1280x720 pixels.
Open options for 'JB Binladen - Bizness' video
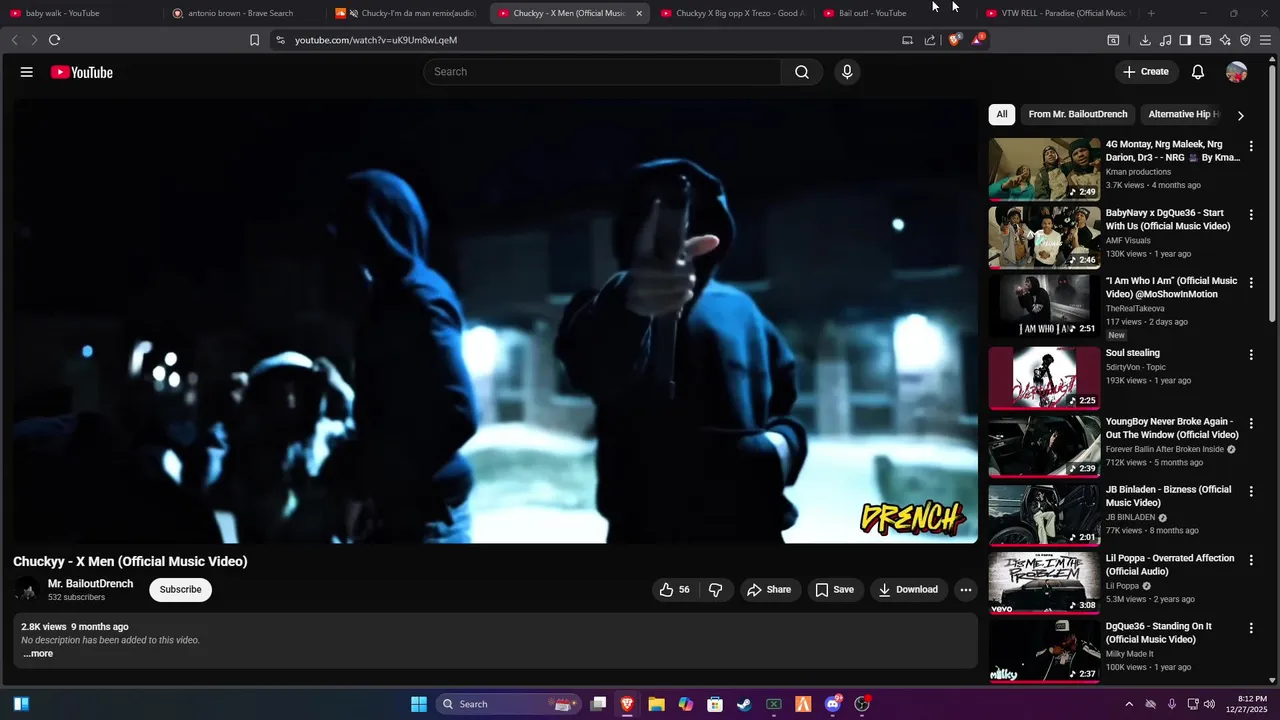(x=1251, y=492)
